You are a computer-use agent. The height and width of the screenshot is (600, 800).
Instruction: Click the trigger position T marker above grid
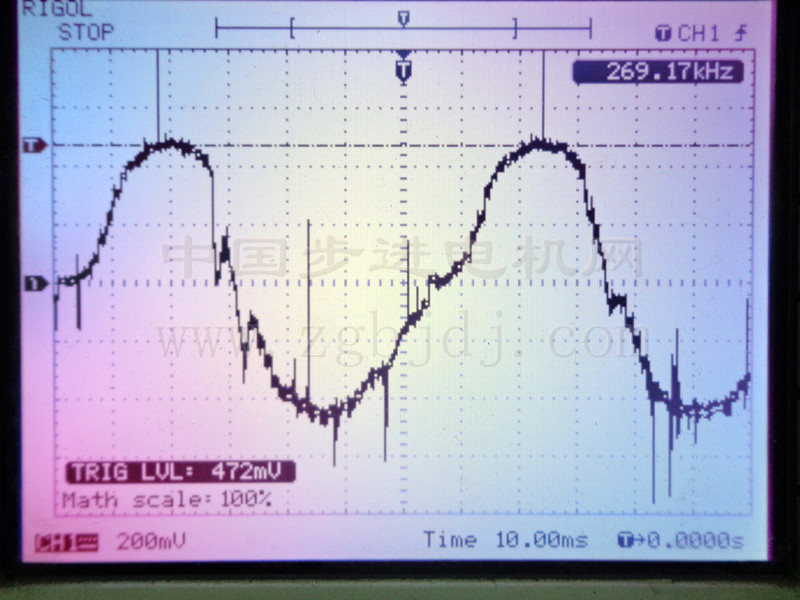click(403, 70)
